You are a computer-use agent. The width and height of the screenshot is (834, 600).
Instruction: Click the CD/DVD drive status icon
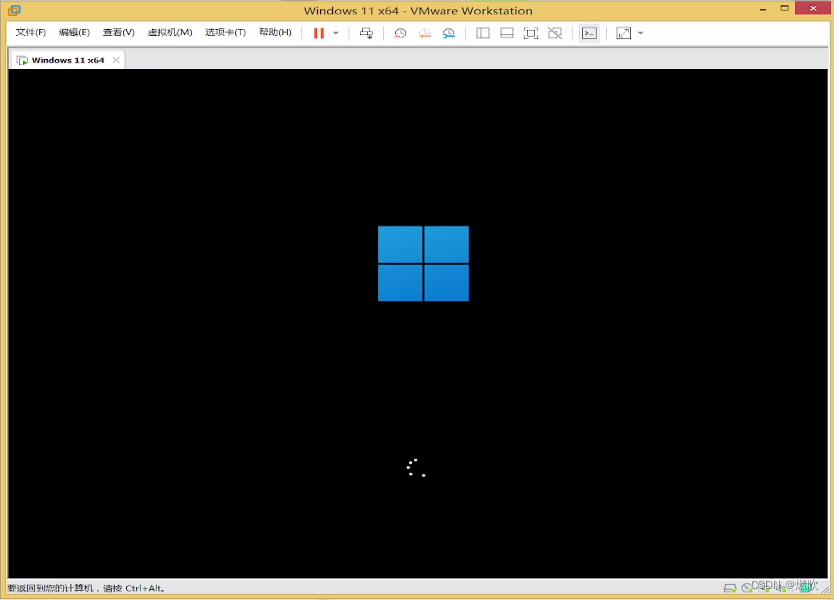(x=747, y=588)
